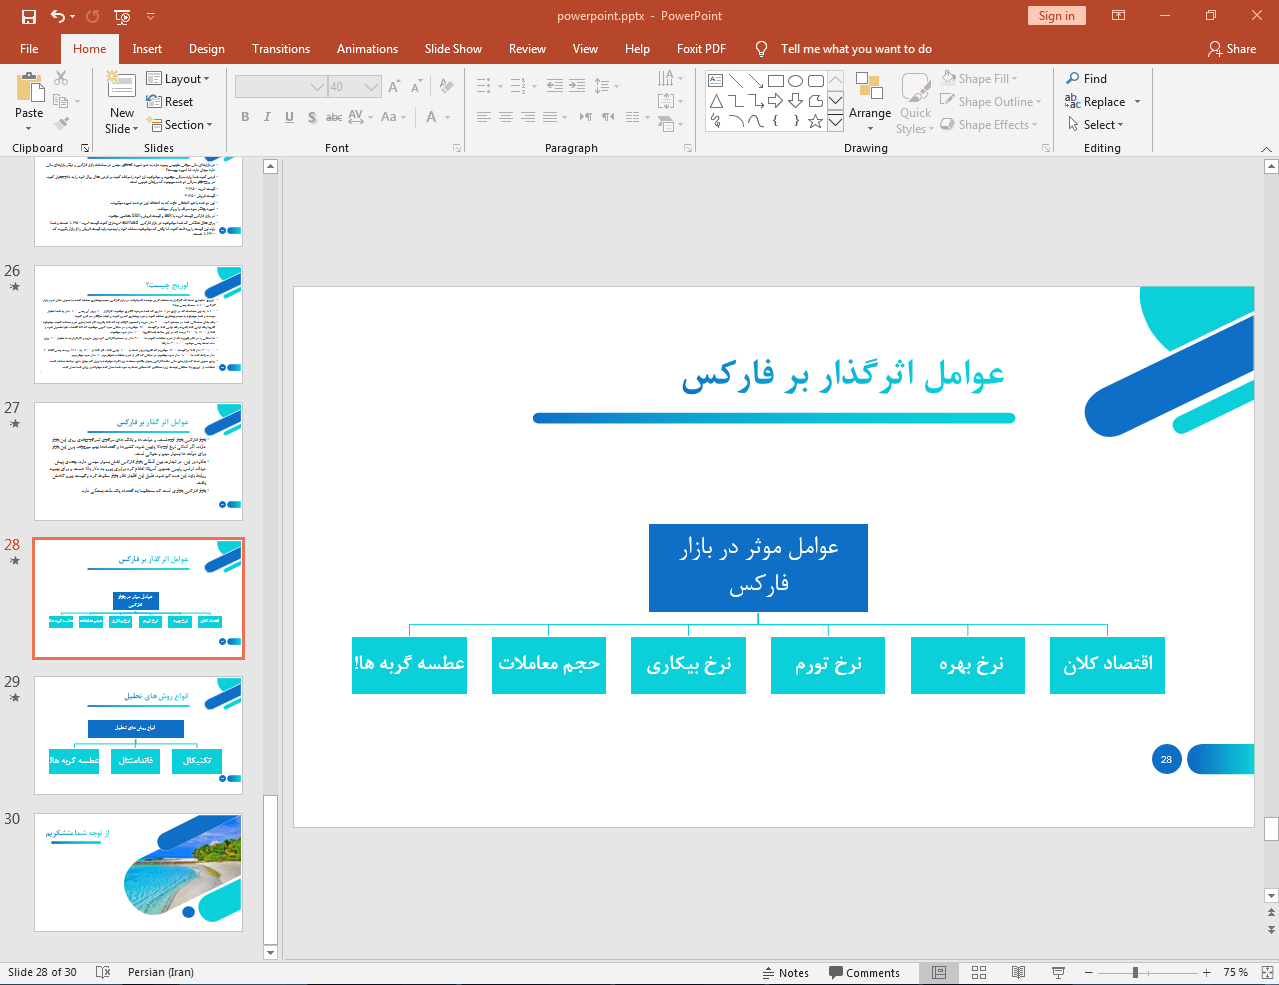
Task: Click the 75 % zoom level
Action: [x=1236, y=973]
